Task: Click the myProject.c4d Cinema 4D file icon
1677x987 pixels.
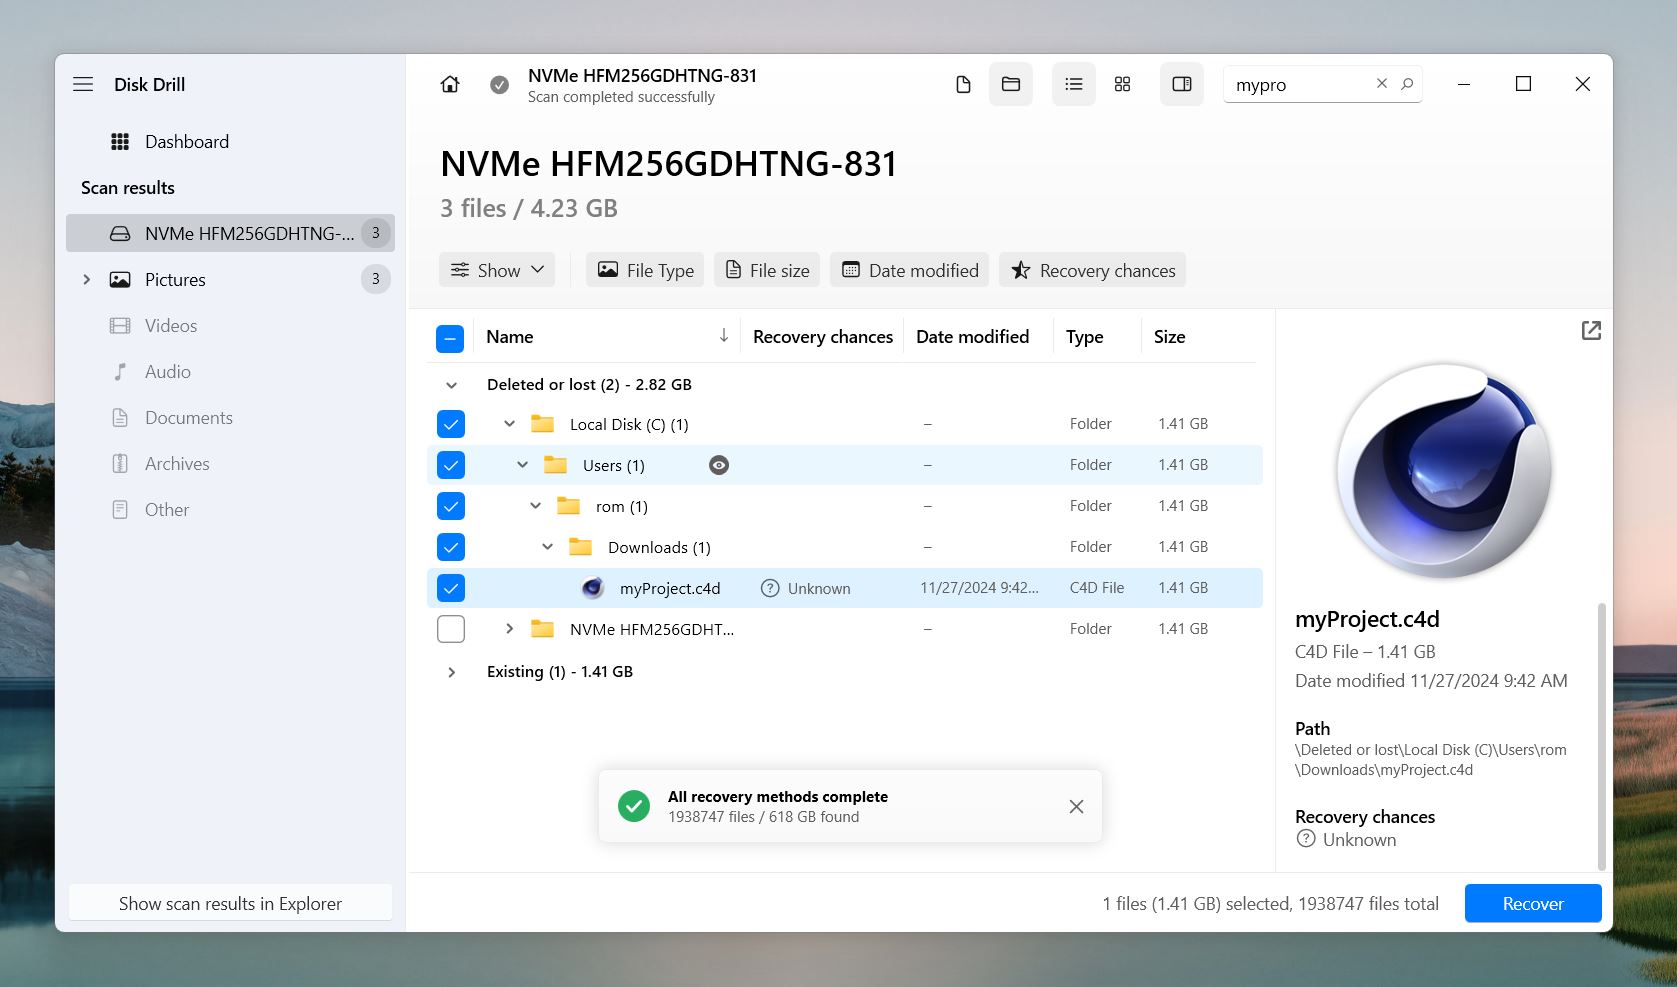Action: click(593, 588)
